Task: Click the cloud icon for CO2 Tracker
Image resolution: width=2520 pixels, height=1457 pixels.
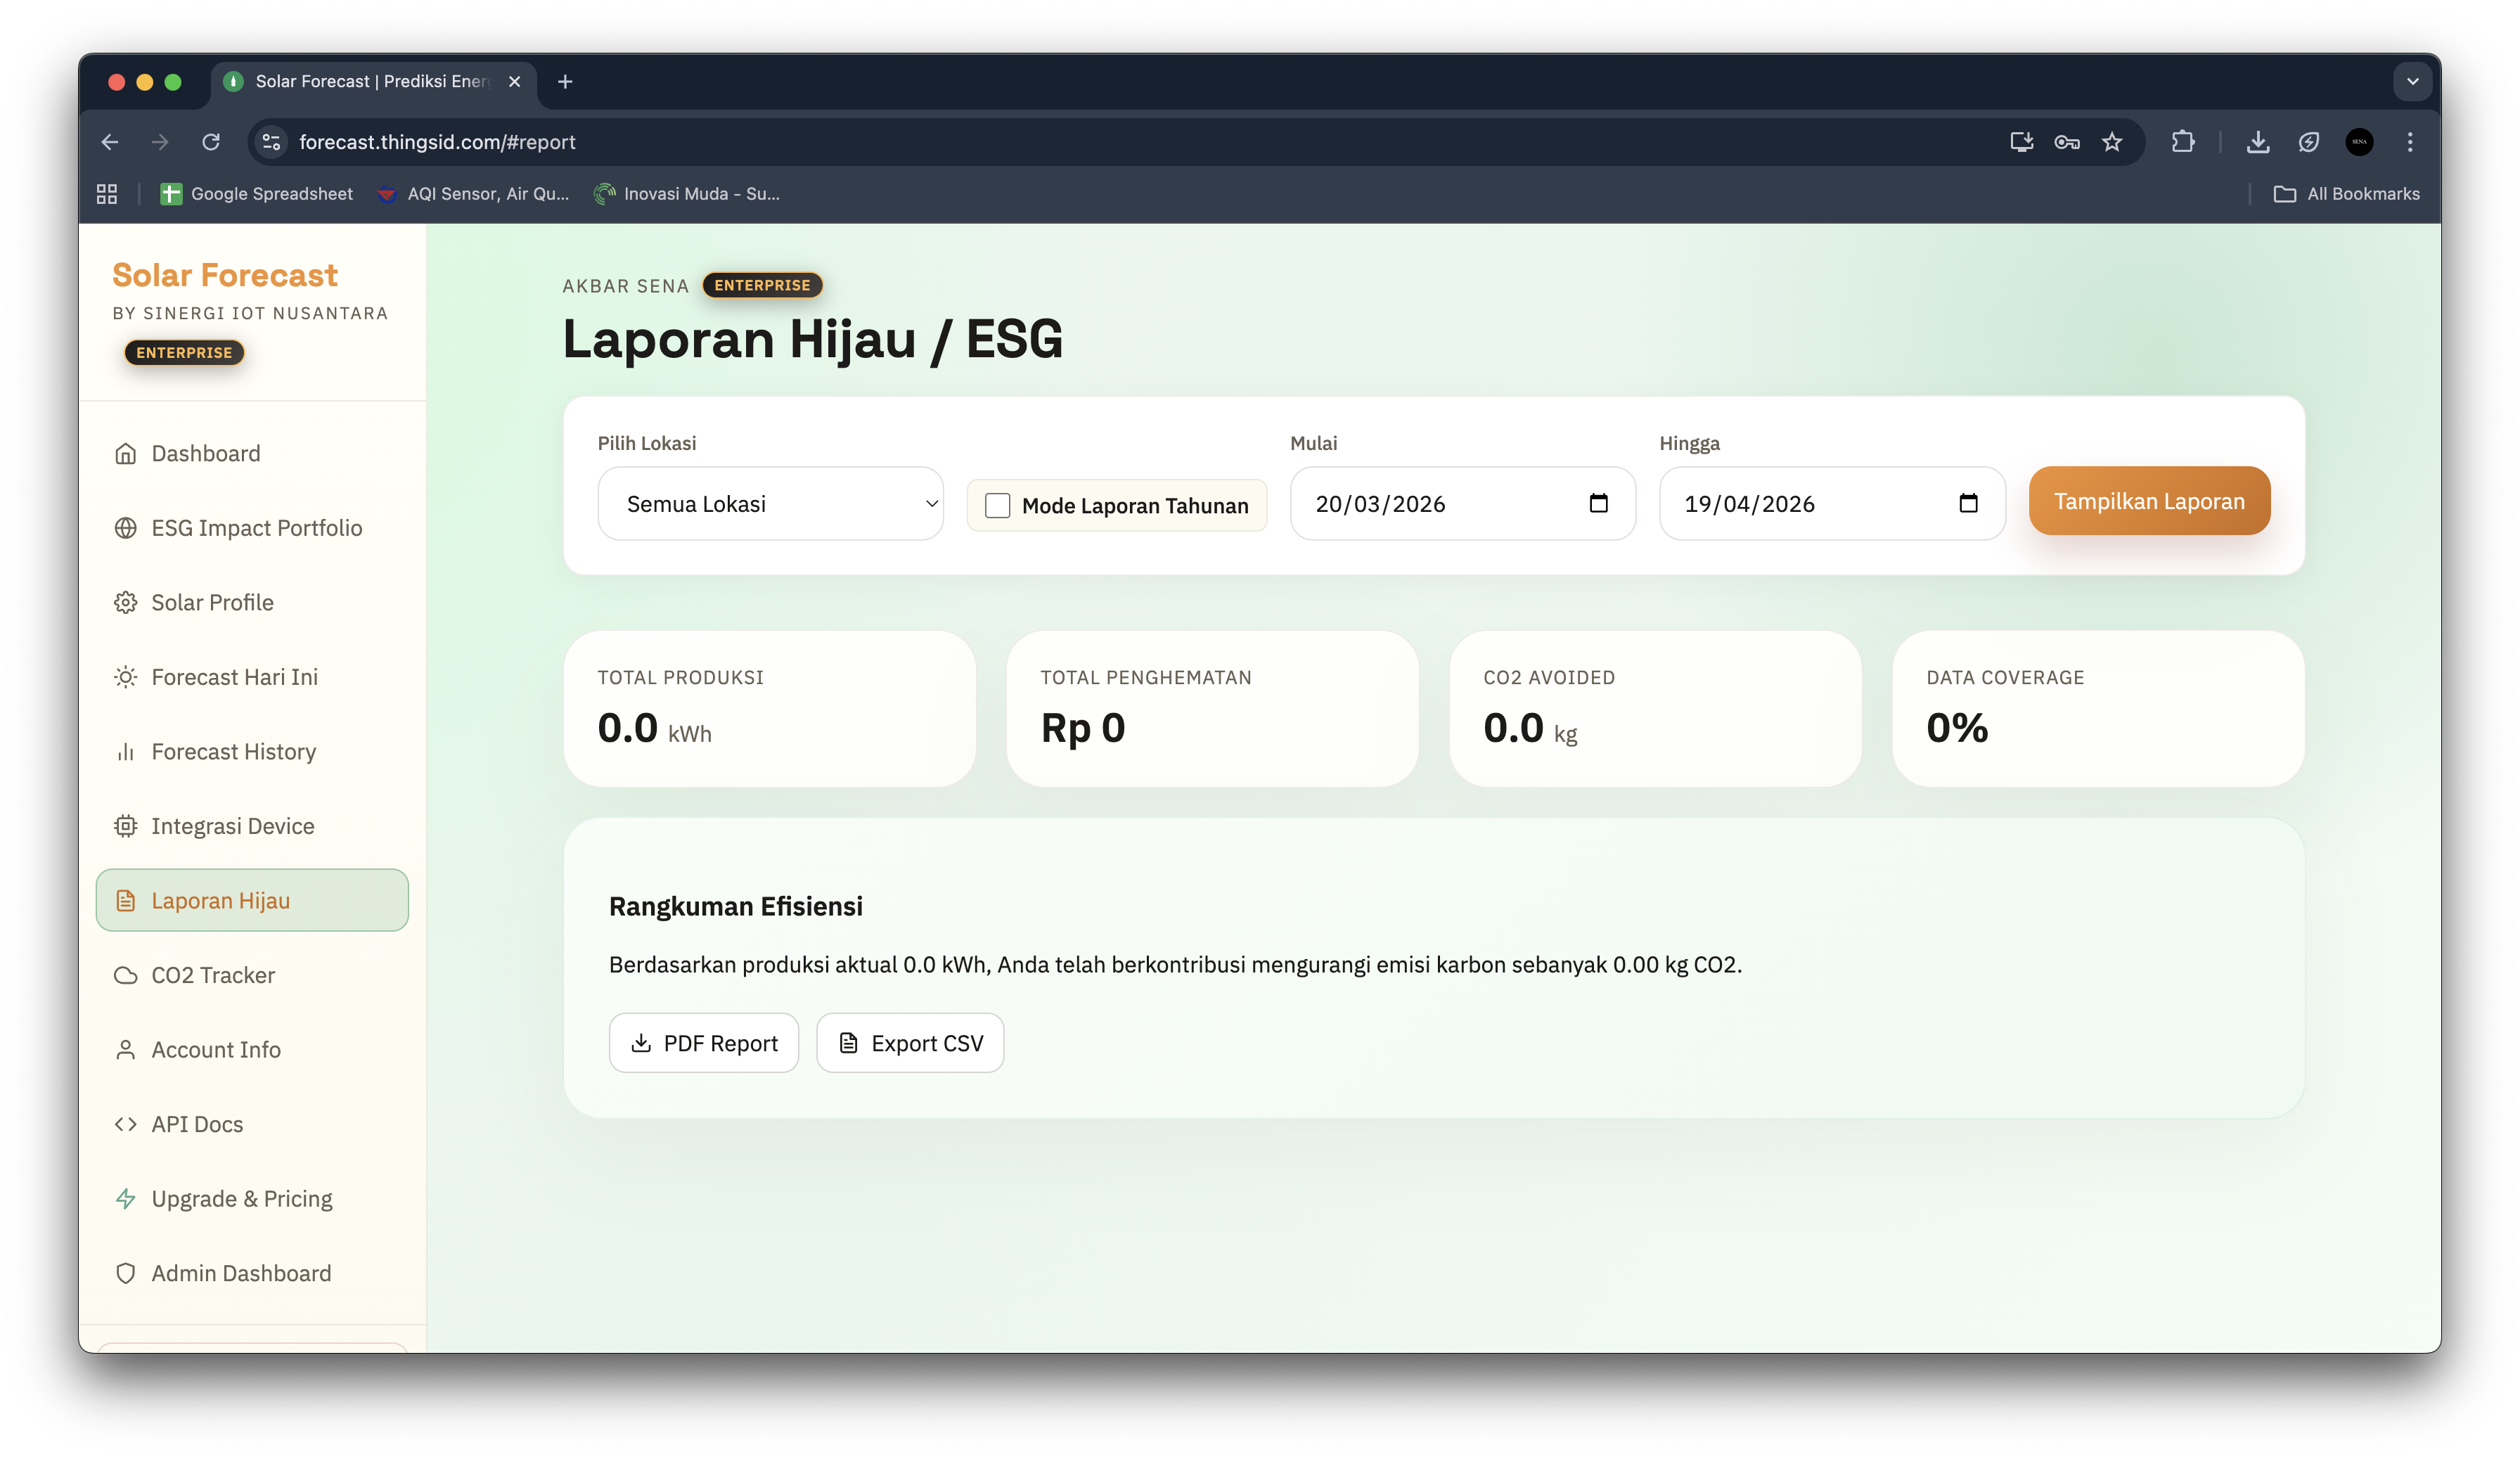Action: (x=125, y=975)
